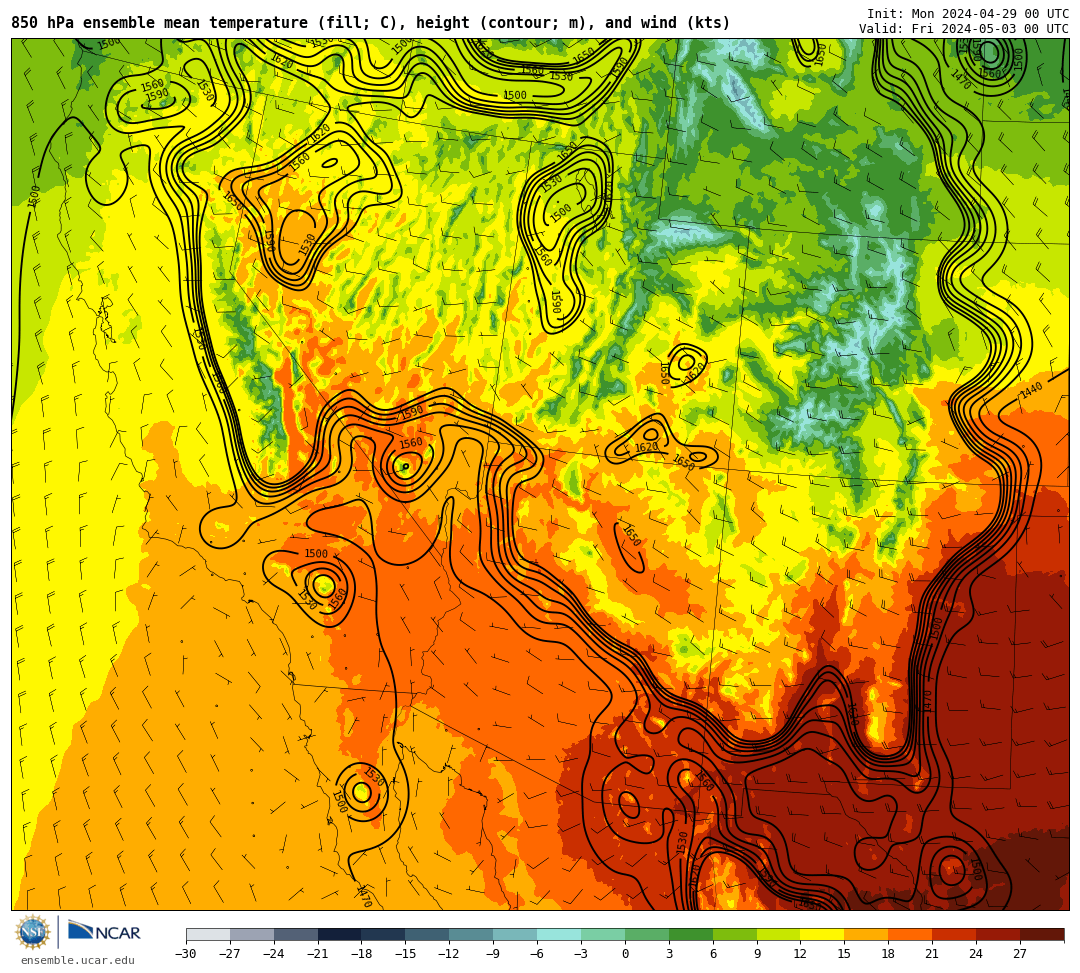Pick the darkest maroon swatch above 27
Screen dimensions: 1080x973
coord(1042,934)
